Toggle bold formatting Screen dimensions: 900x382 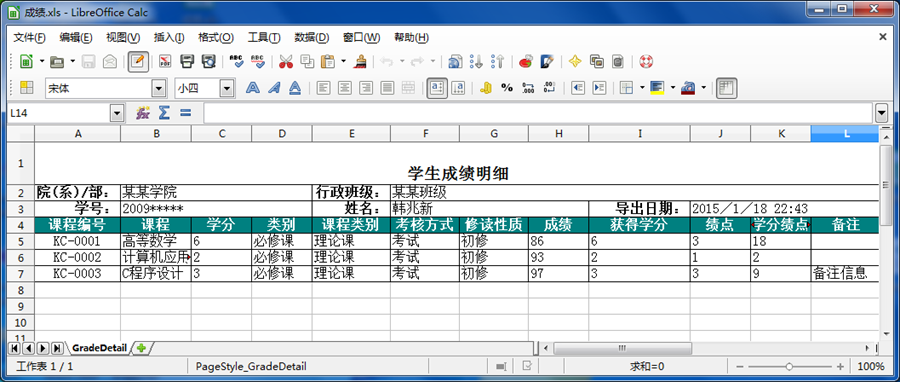pos(253,88)
